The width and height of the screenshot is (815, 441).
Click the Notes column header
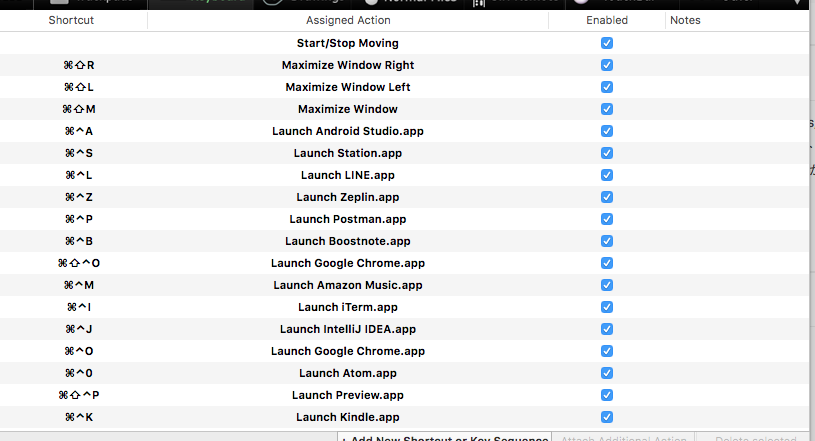(x=685, y=20)
